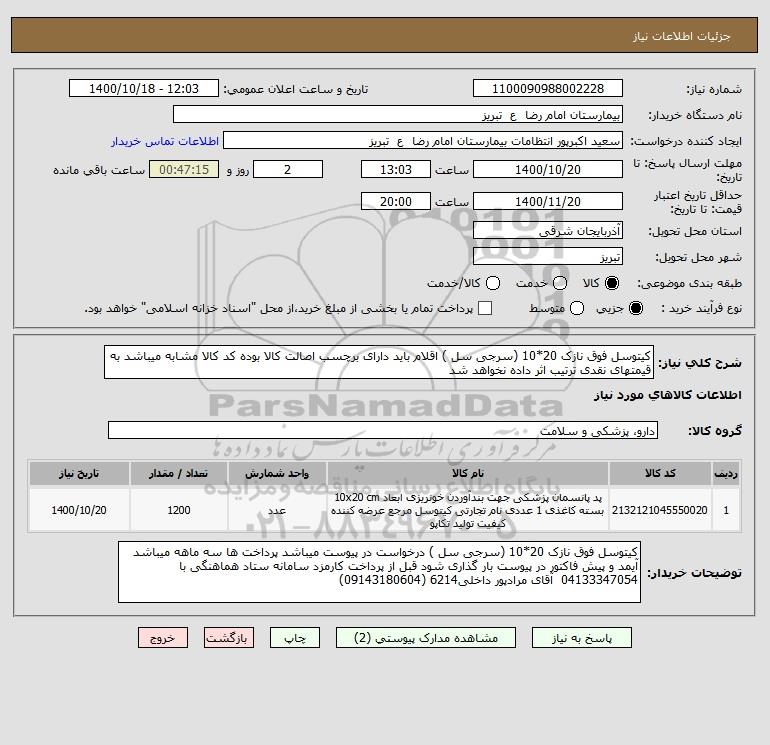Image resolution: width=770 pixels, height=745 pixels.
Task: Click the countdown timer 00:47:15
Action: coord(184,169)
